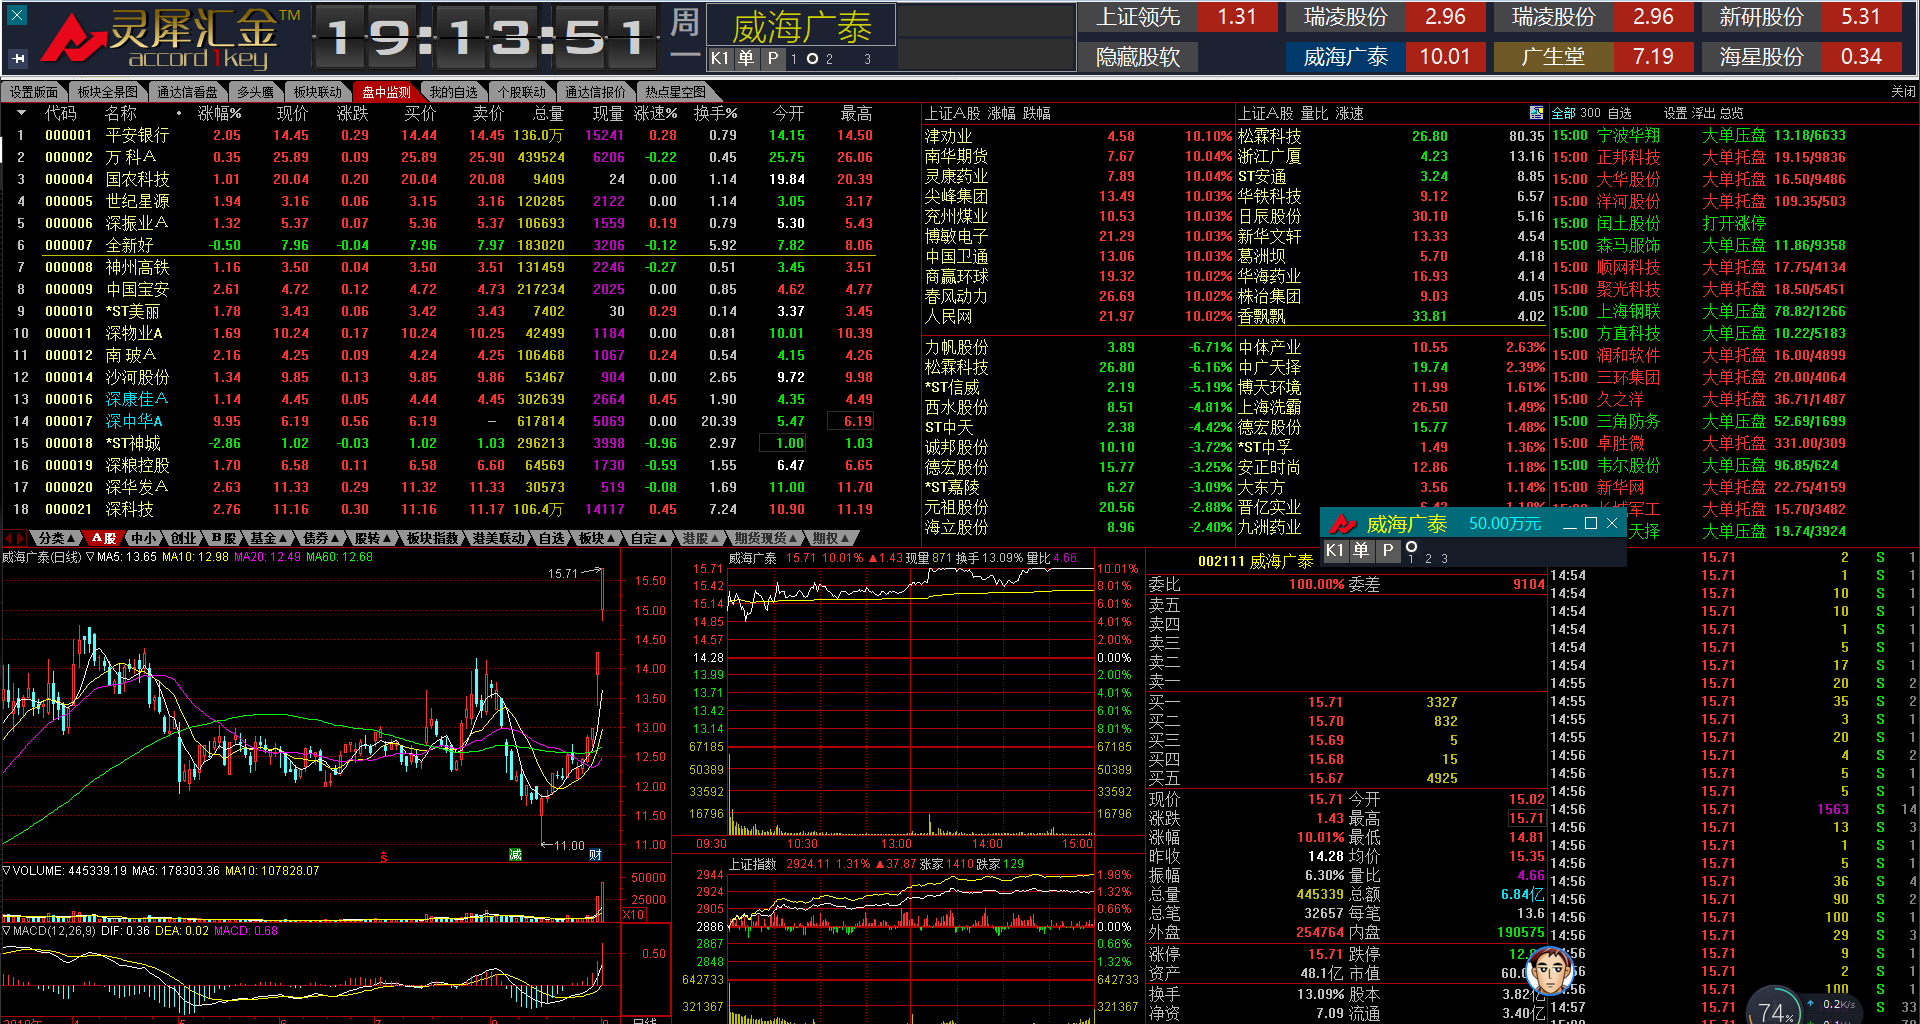Click the 74% circular gauge widget

1776,1005
